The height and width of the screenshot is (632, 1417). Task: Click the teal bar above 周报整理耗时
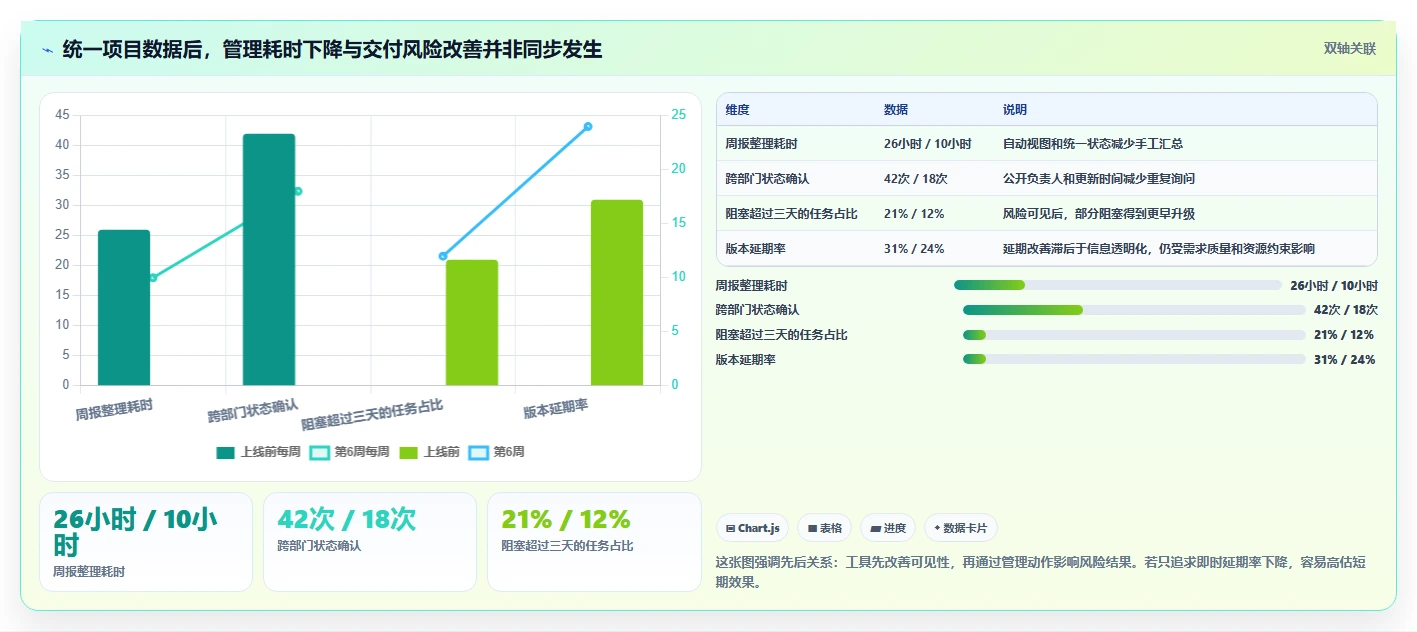coord(124,308)
